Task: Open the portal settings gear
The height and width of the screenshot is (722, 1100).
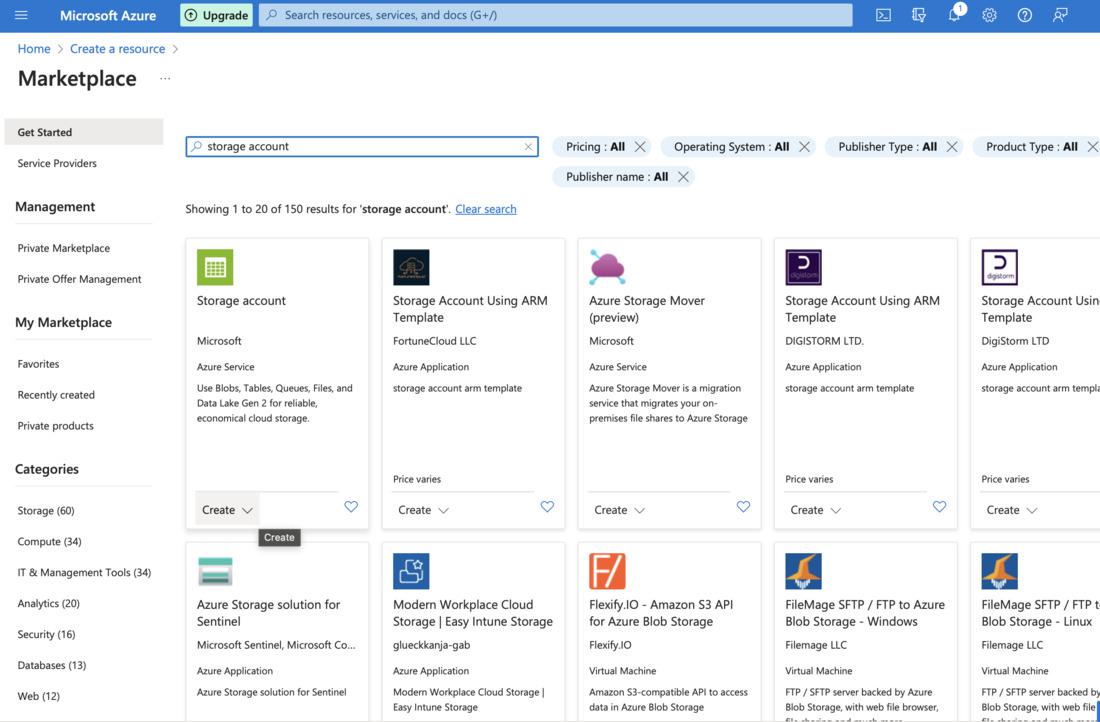Action: pos(989,15)
